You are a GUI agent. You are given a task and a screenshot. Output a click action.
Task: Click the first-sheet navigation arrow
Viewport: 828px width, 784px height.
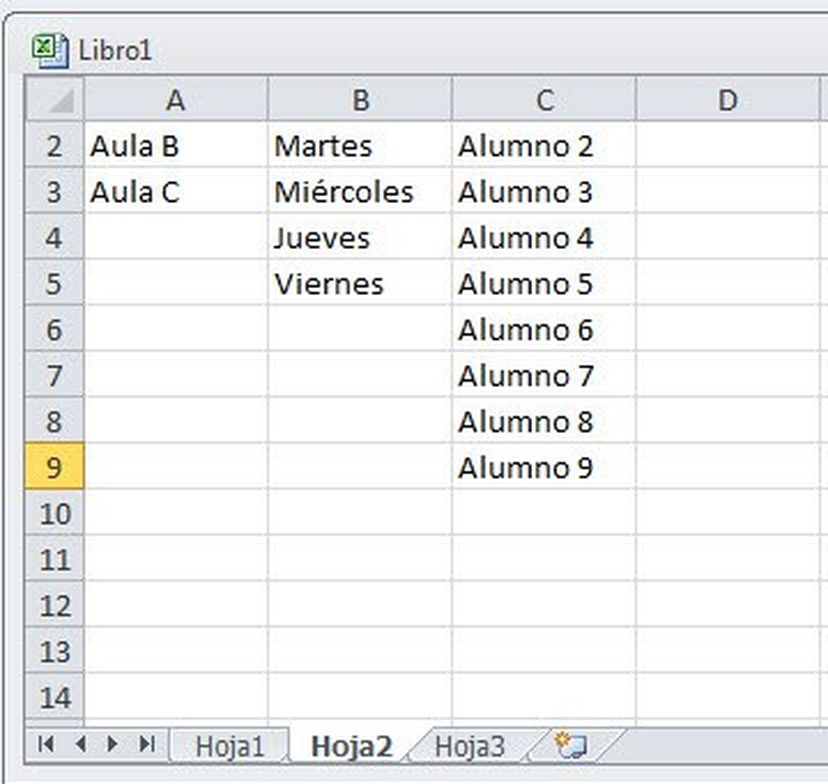45,745
